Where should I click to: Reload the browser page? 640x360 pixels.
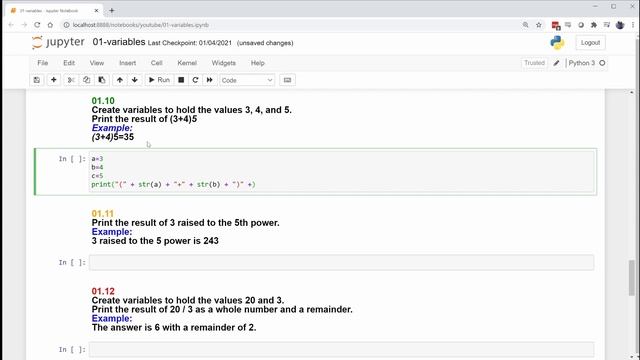click(37, 25)
